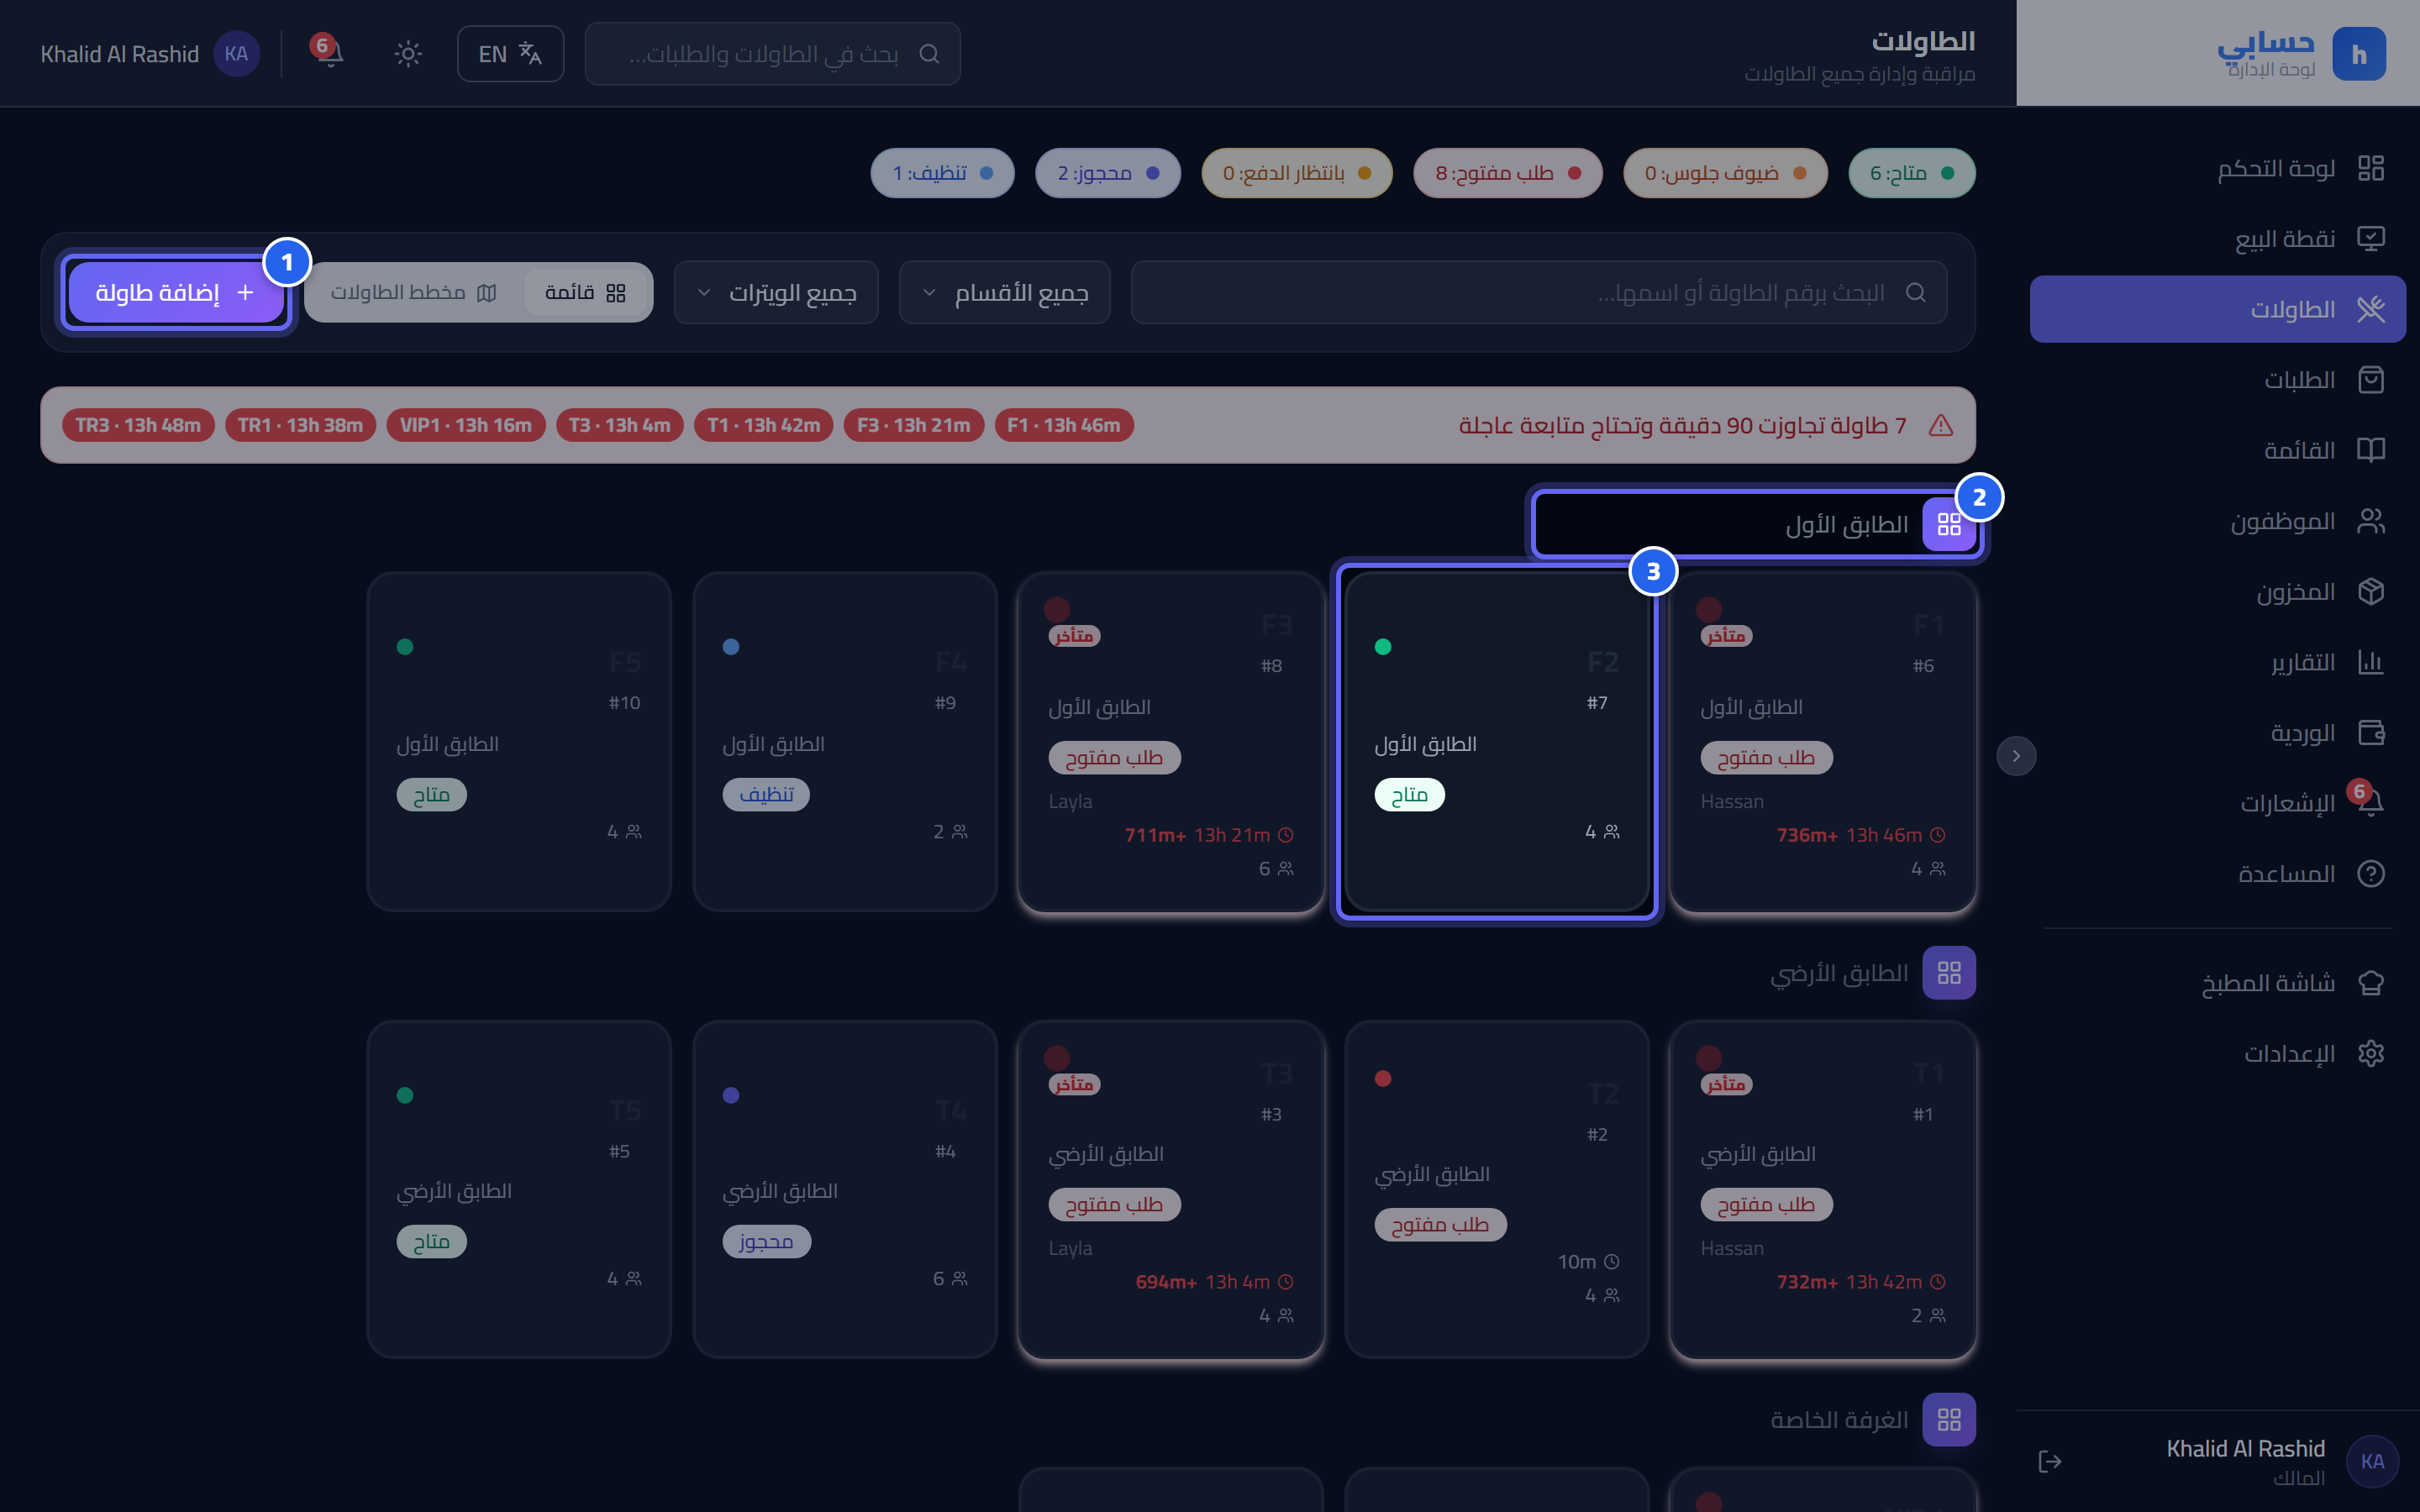Click the seats icon on table F2 card
Image resolution: width=2420 pixels, height=1512 pixels.
click(1612, 832)
